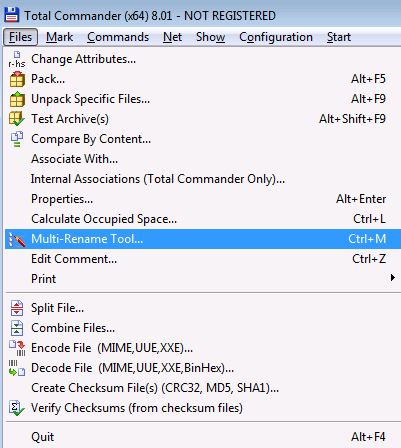The image size is (401, 448).
Task: Click the Combine Files icon
Action: click(x=17, y=328)
